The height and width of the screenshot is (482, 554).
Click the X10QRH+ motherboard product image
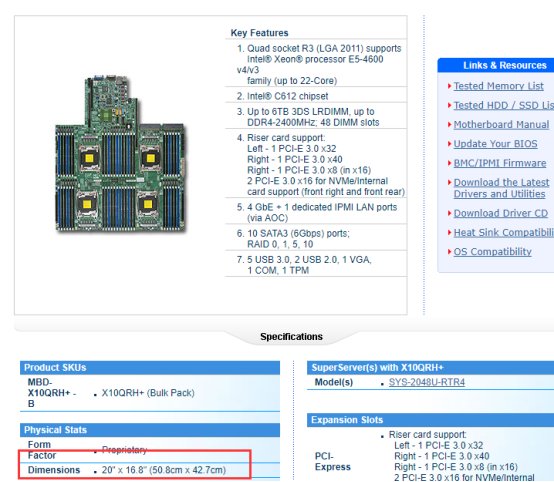[120, 154]
